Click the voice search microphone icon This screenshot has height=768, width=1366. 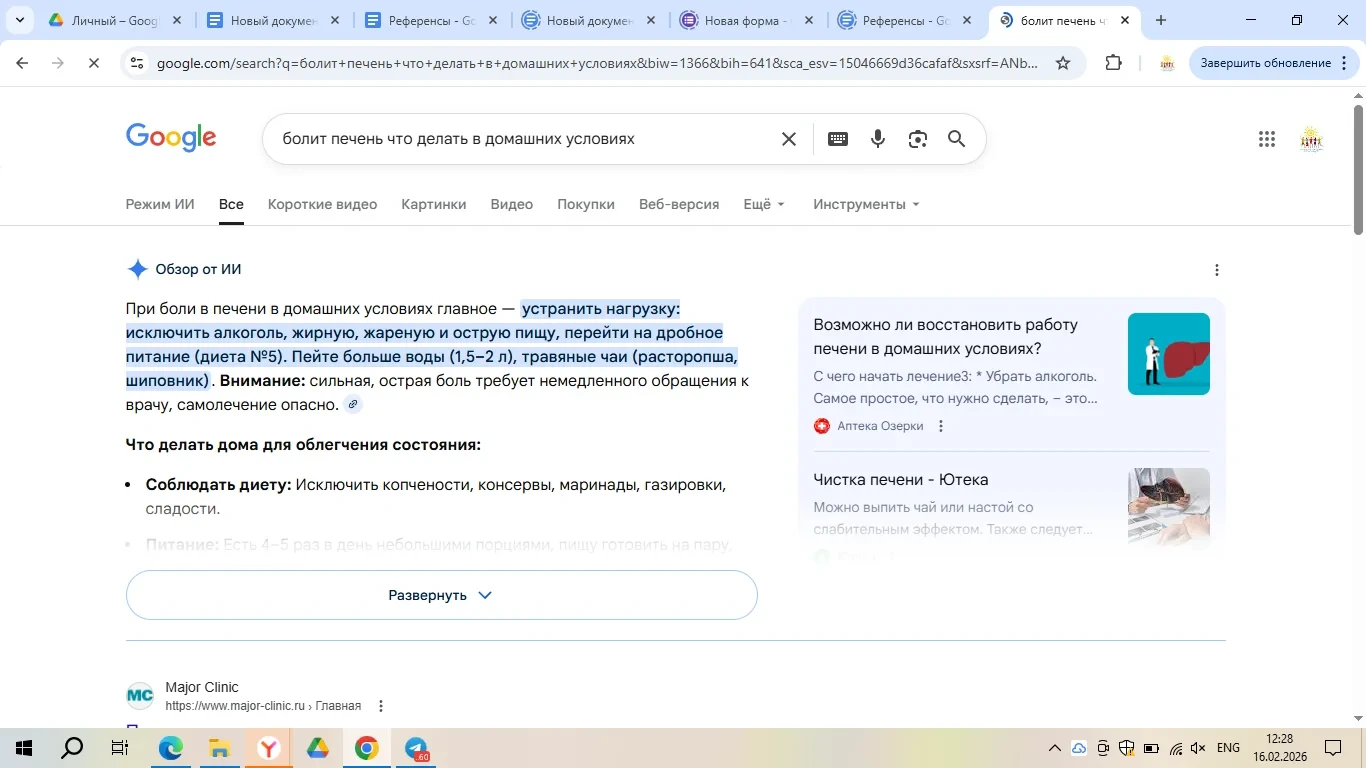[x=878, y=139]
